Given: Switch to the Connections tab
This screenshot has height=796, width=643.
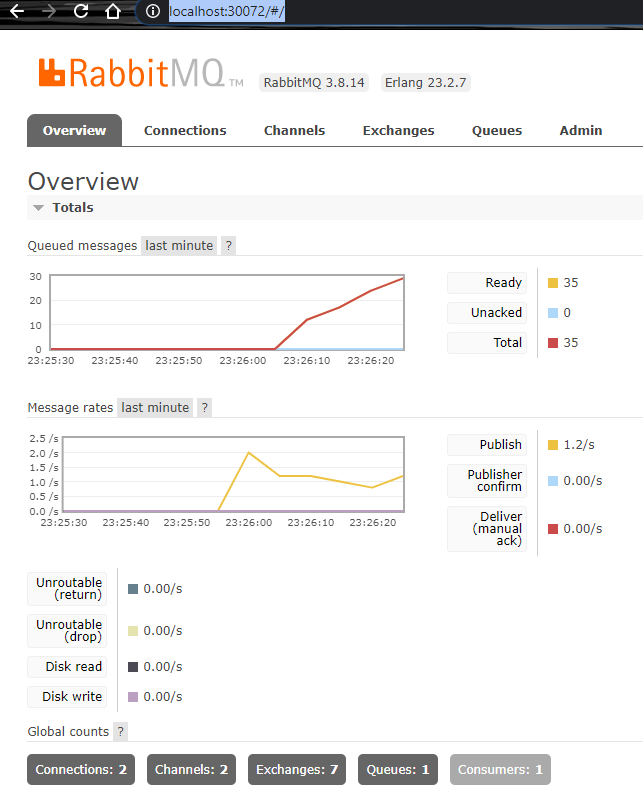Looking at the screenshot, I should [x=185, y=131].
